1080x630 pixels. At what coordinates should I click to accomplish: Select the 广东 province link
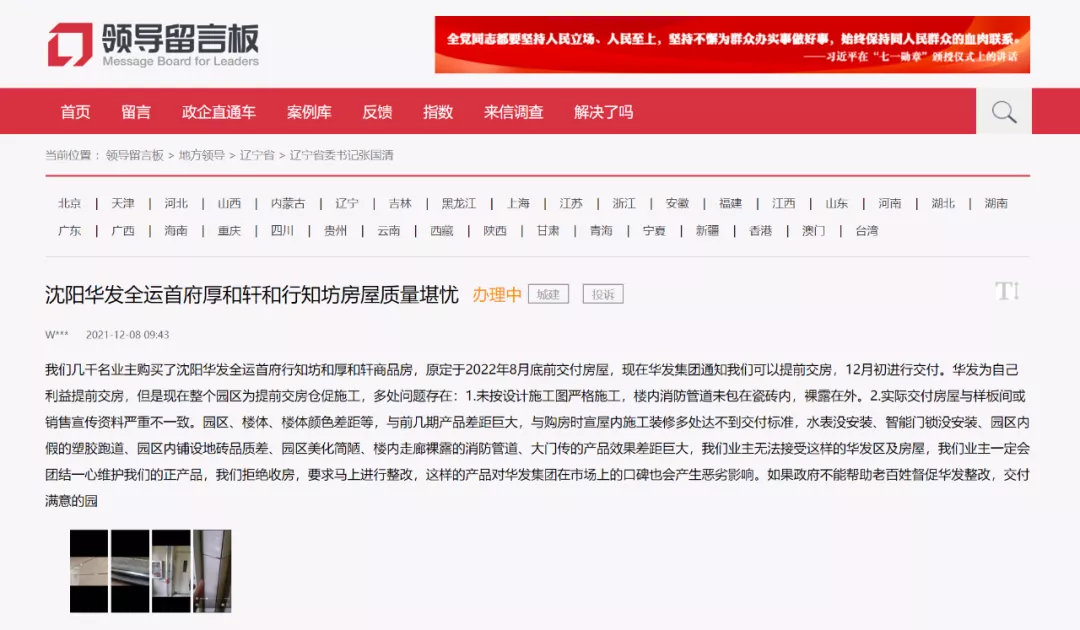tap(70, 231)
